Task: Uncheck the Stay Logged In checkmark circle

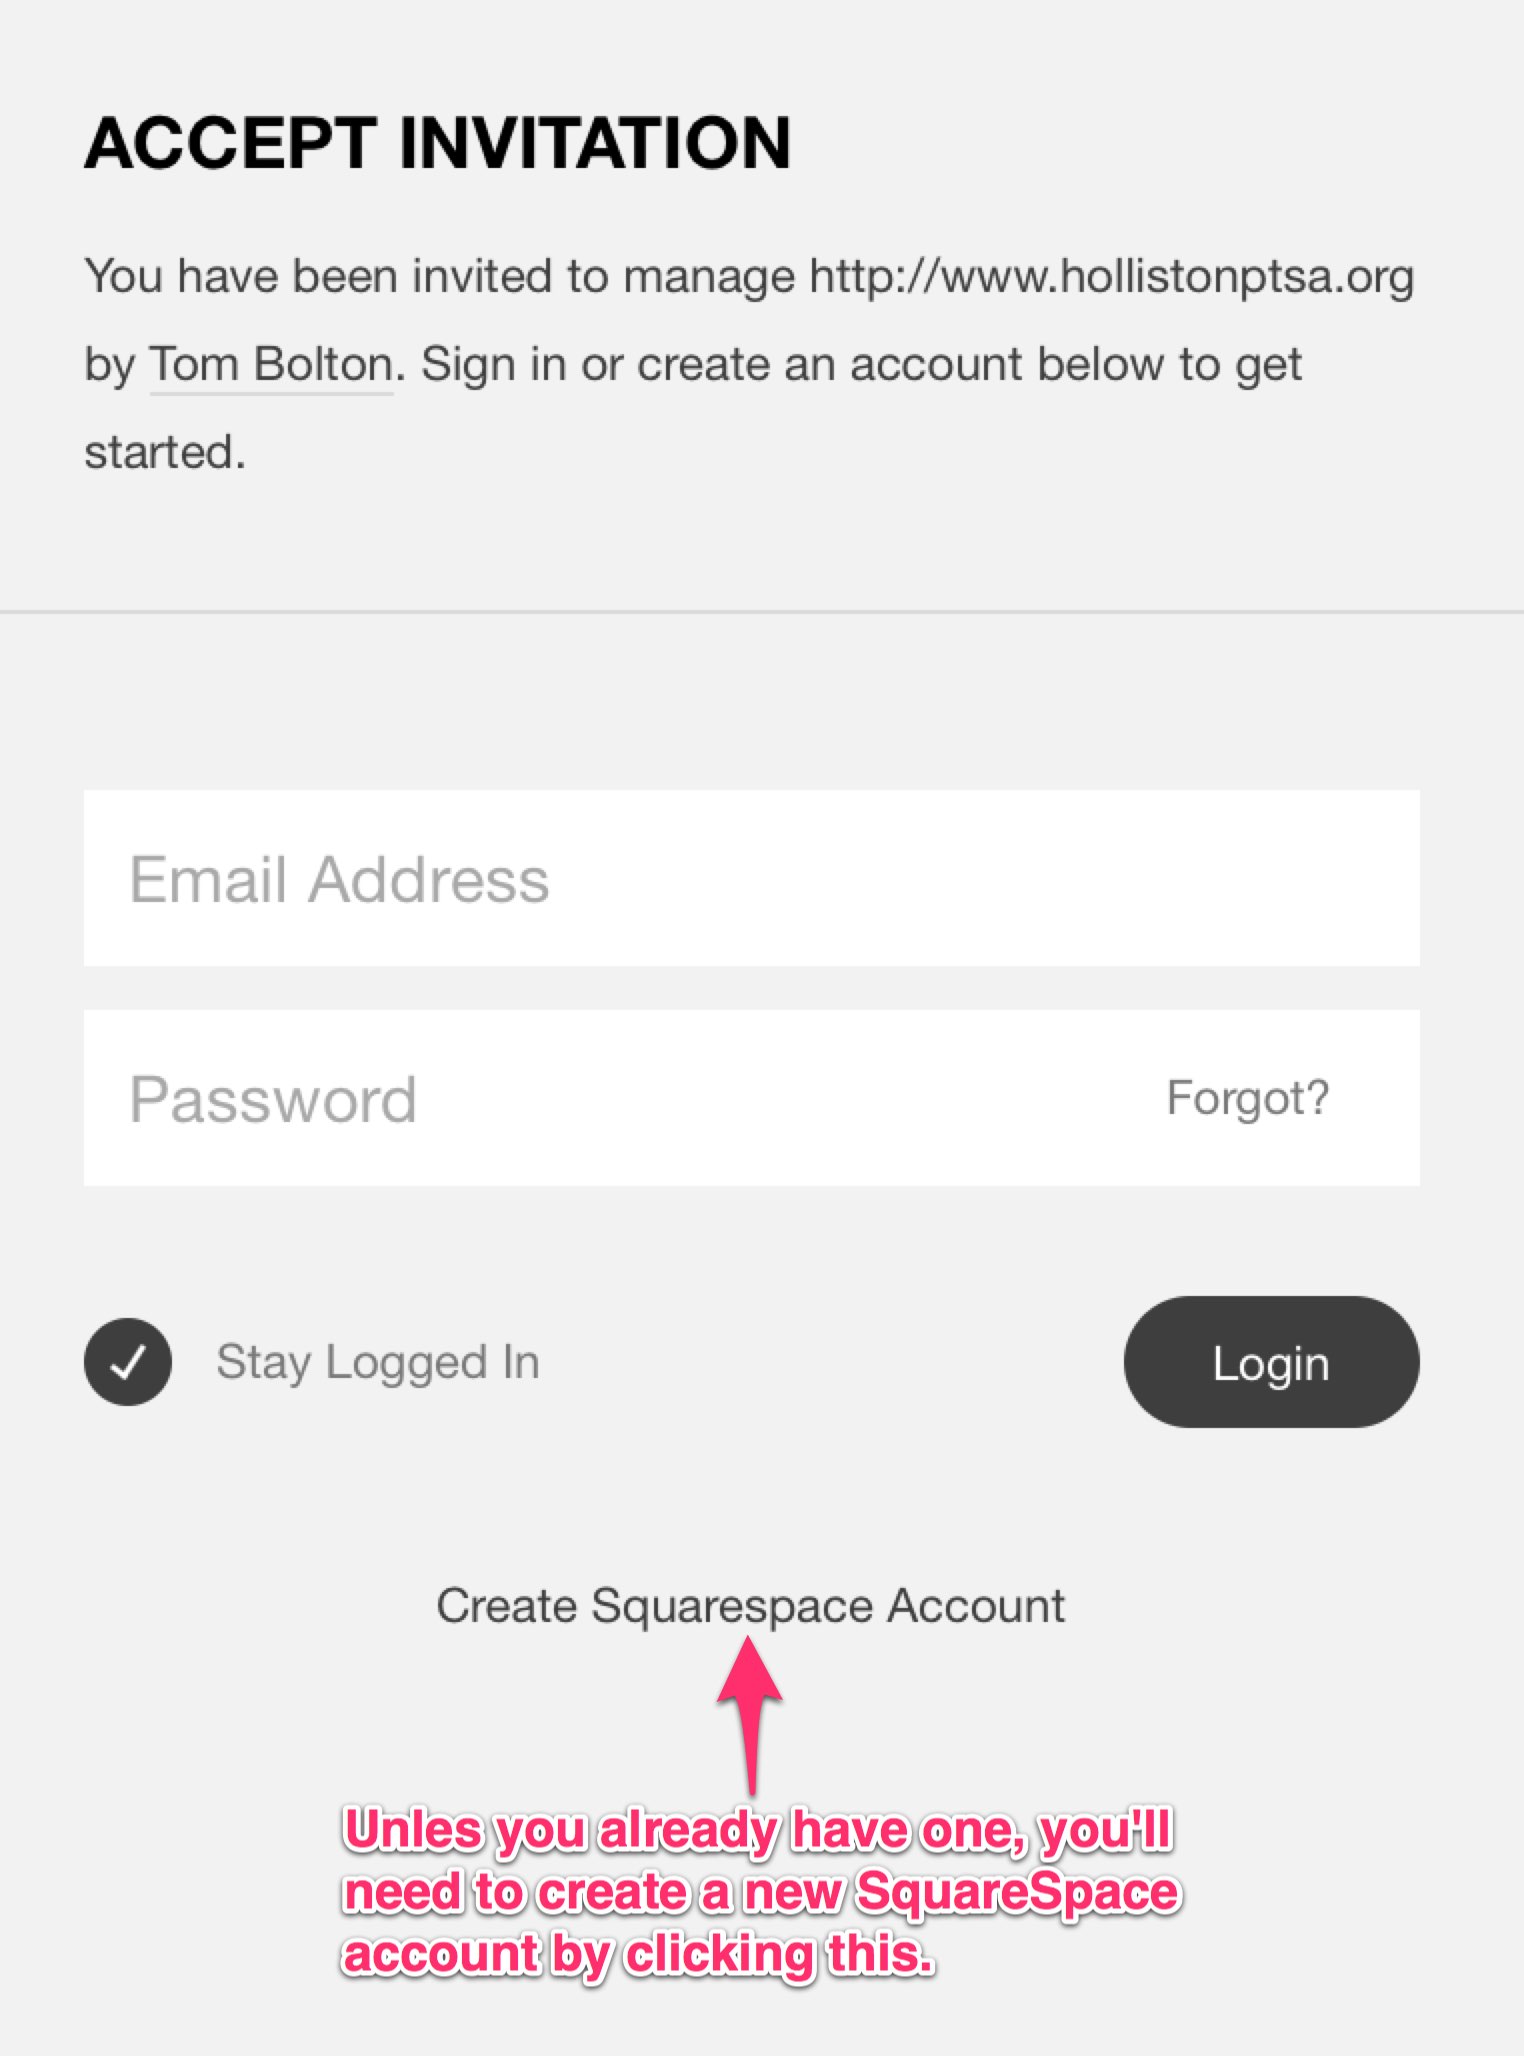Action: click(x=128, y=1362)
